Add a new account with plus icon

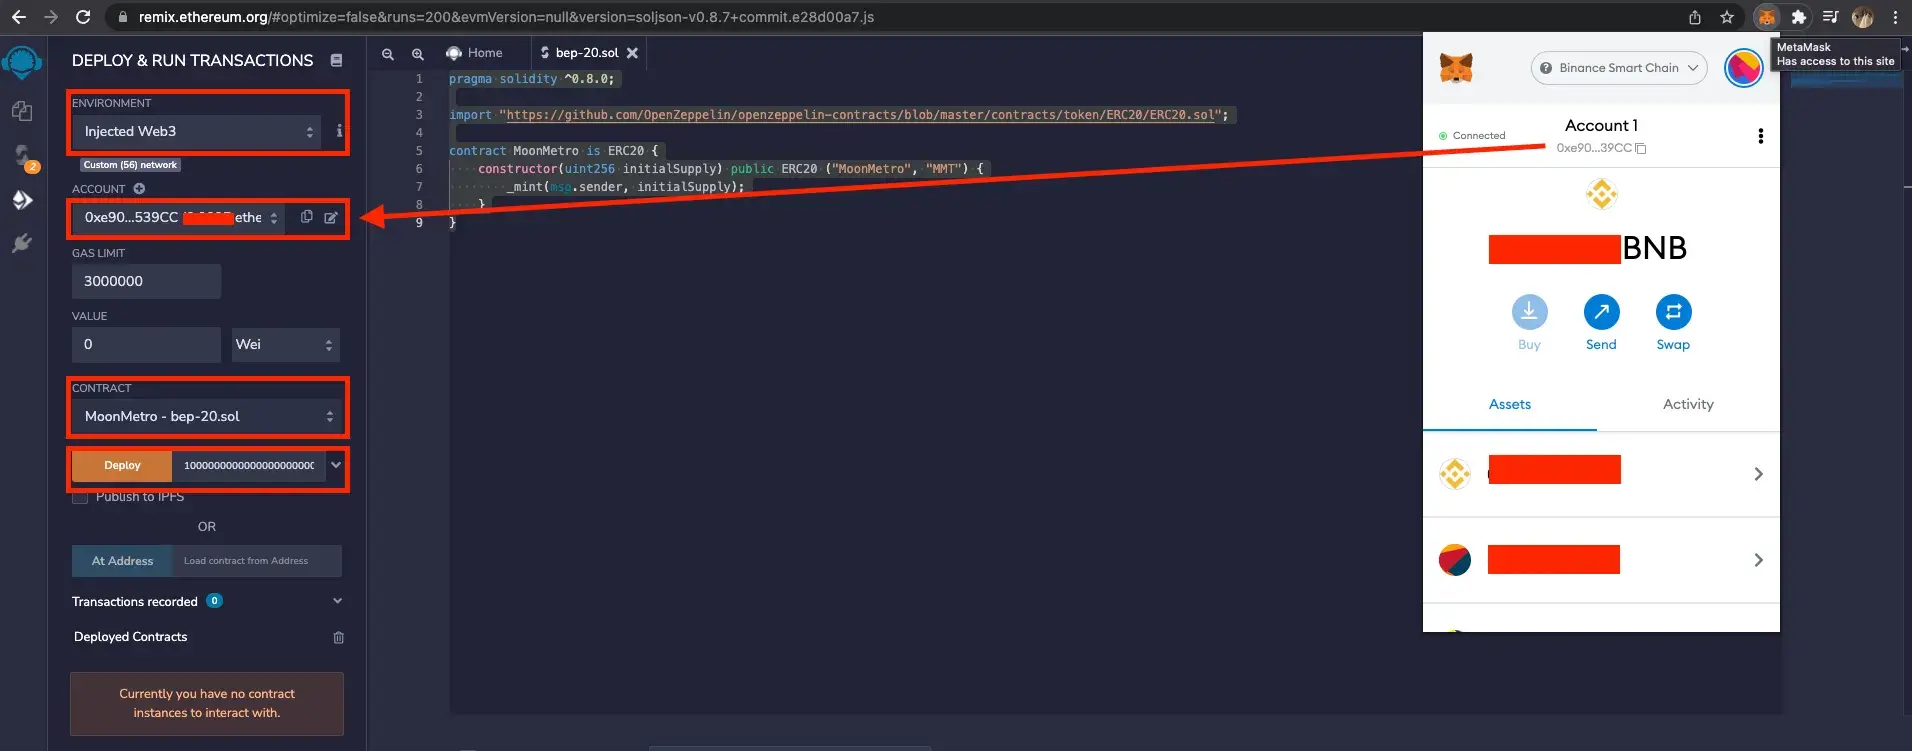tap(139, 189)
